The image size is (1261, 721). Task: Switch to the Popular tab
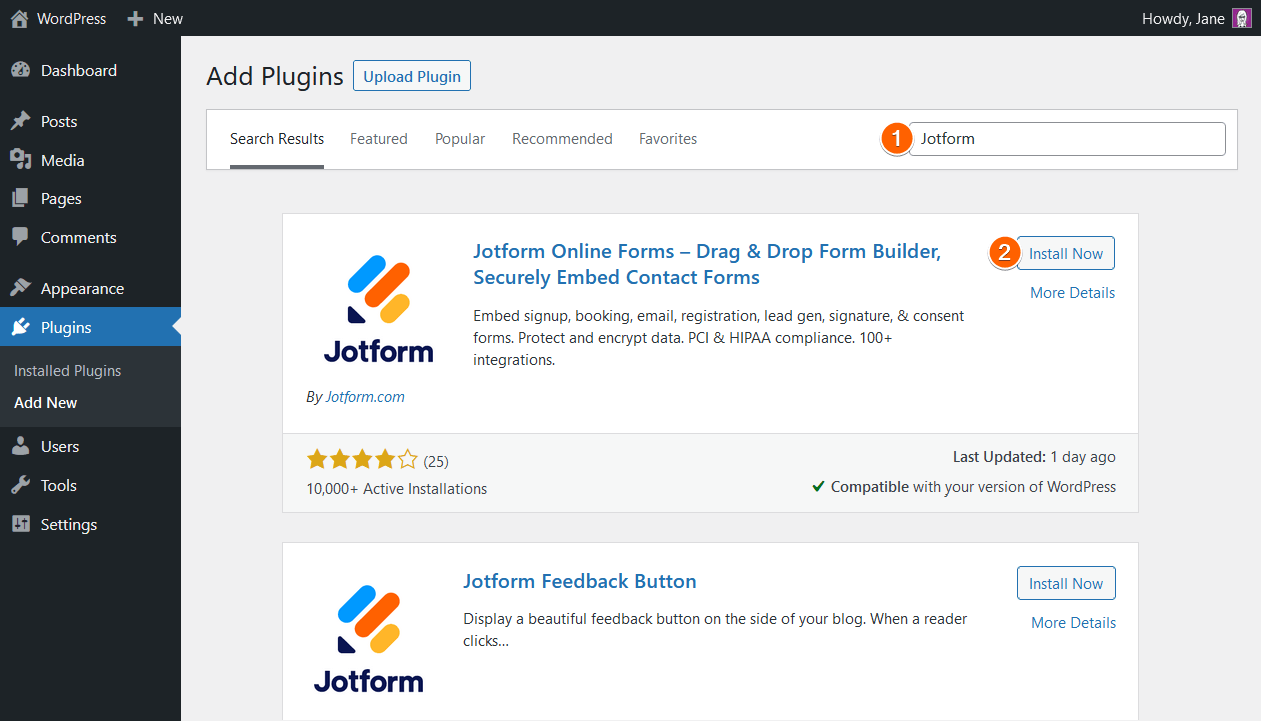(x=460, y=139)
